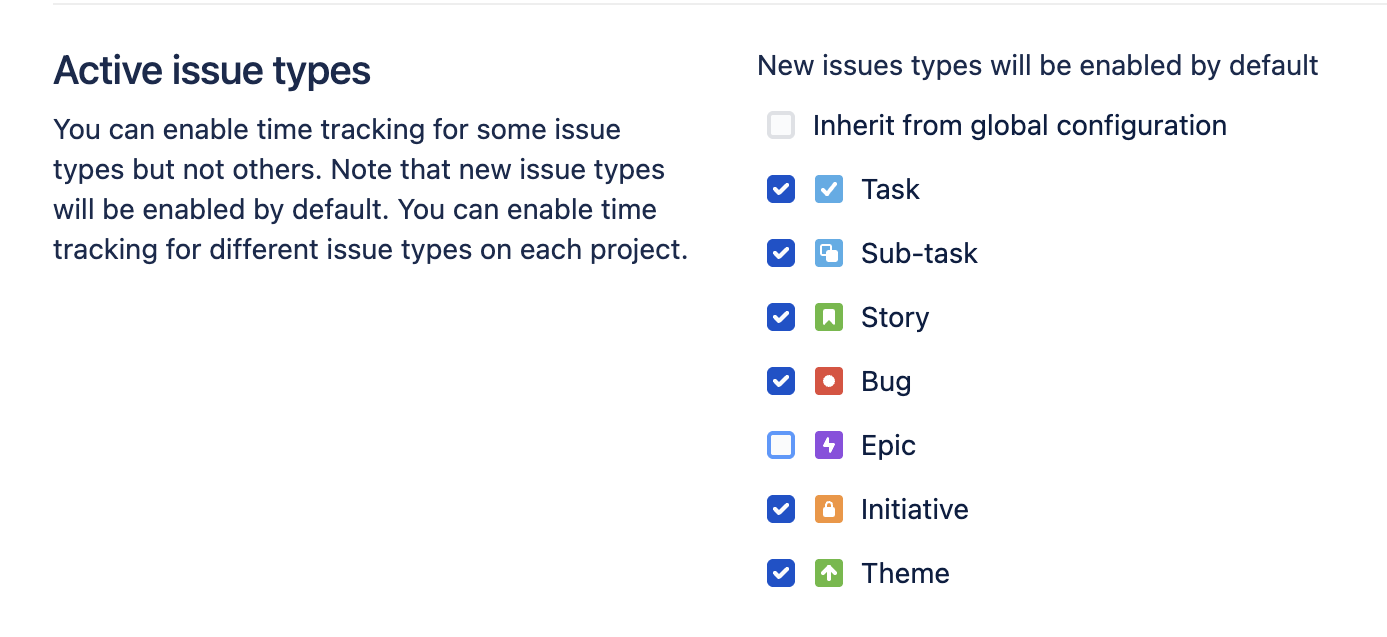The height and width of the screenshot is (637, 1387).
Task: Enable time tracking for Epic
Action: pyautogui.click(x=781, y=445)
